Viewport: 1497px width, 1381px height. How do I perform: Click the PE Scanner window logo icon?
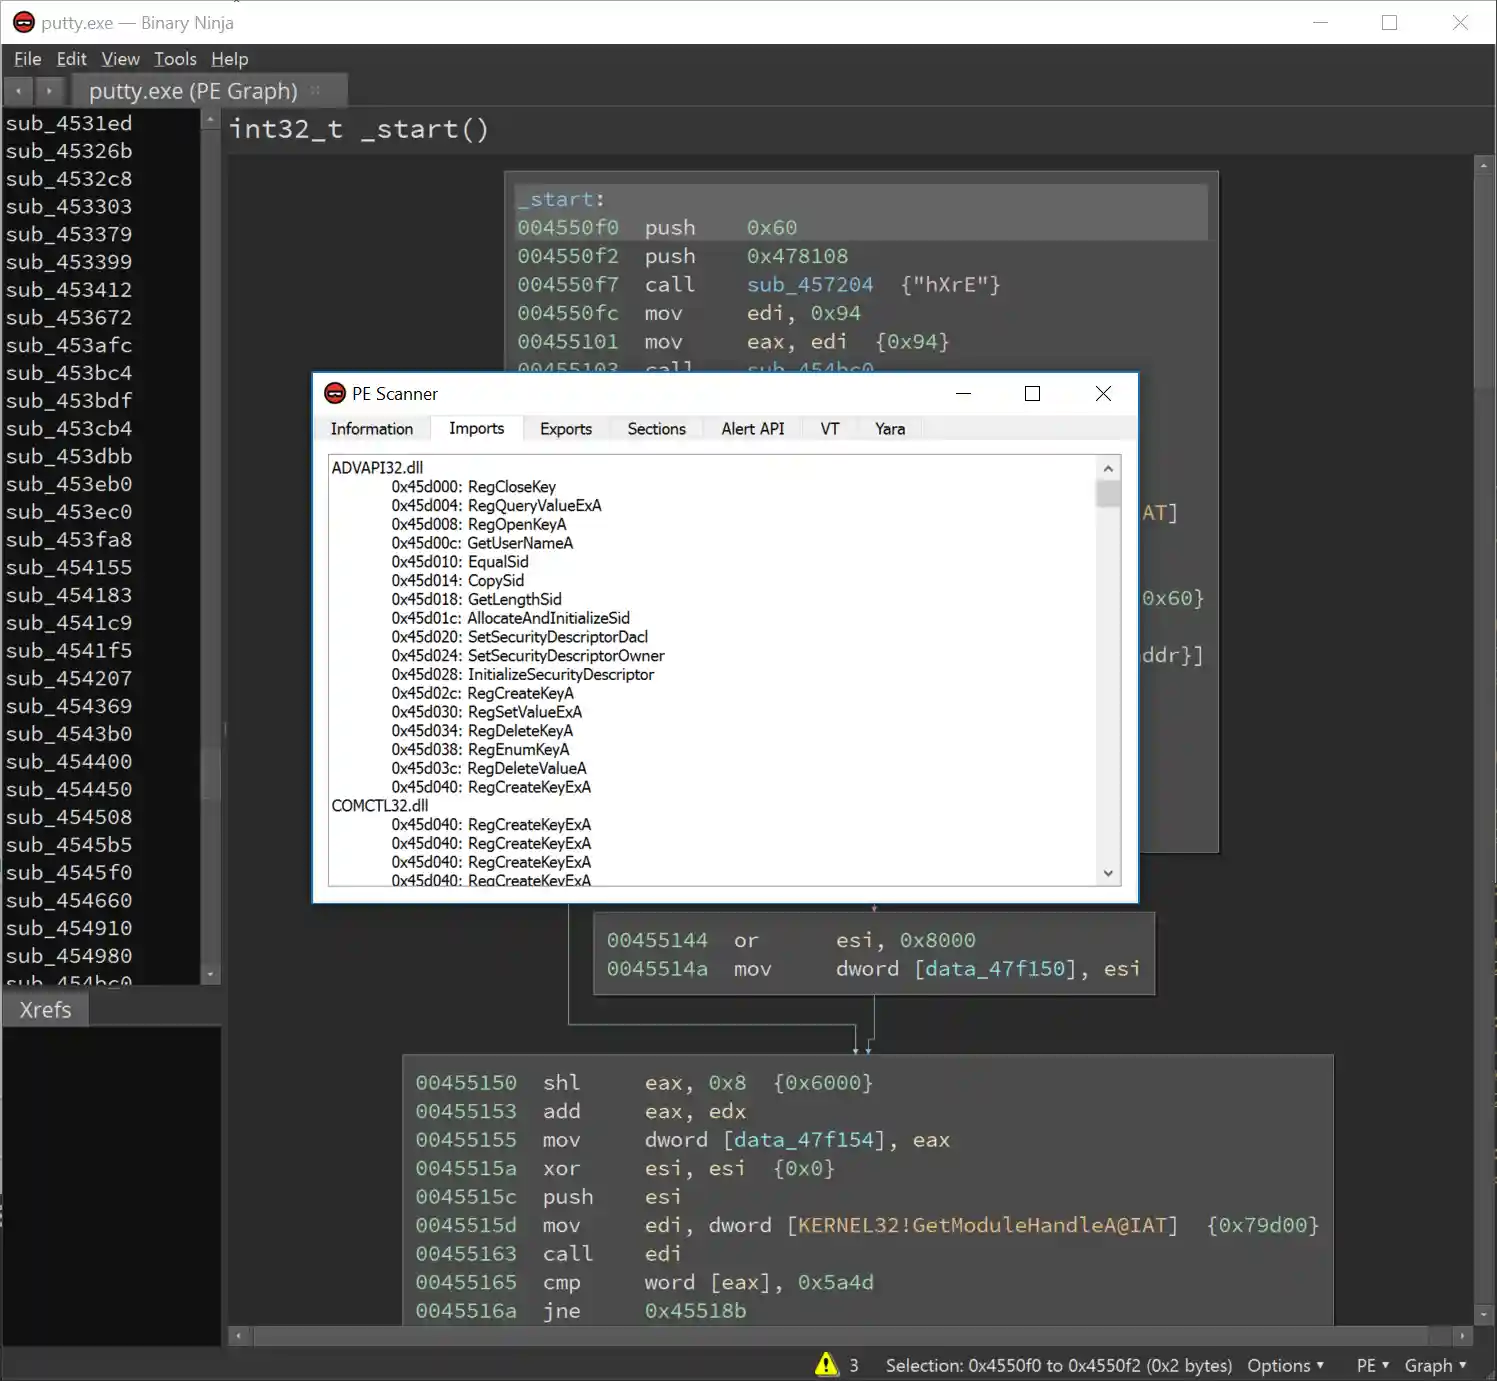tap(335, 394)
